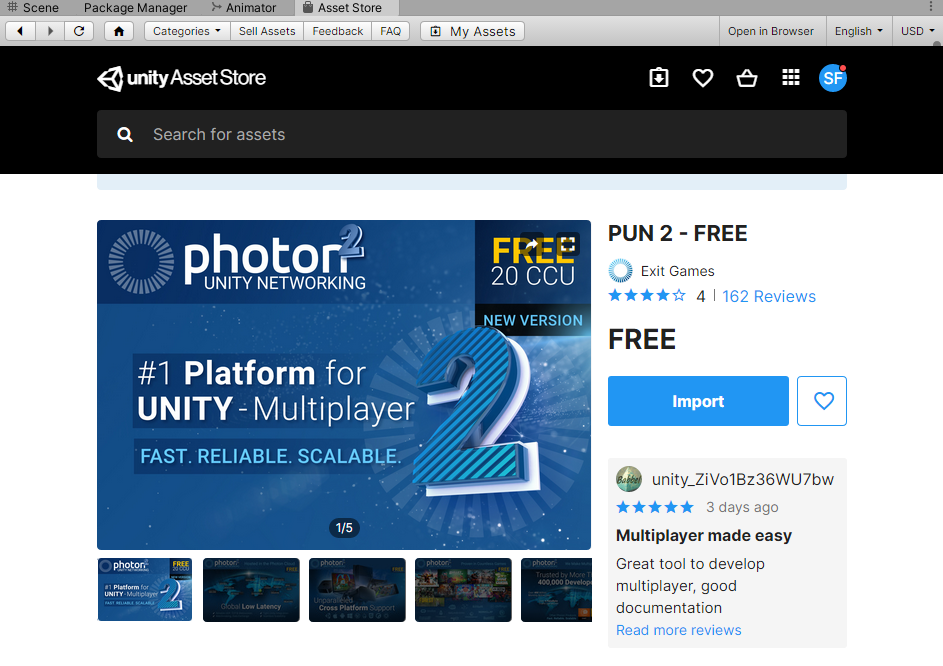This screenshot has height=666, width=943.
Task: Open the 162 Reviews link
Action: (769, 297)
